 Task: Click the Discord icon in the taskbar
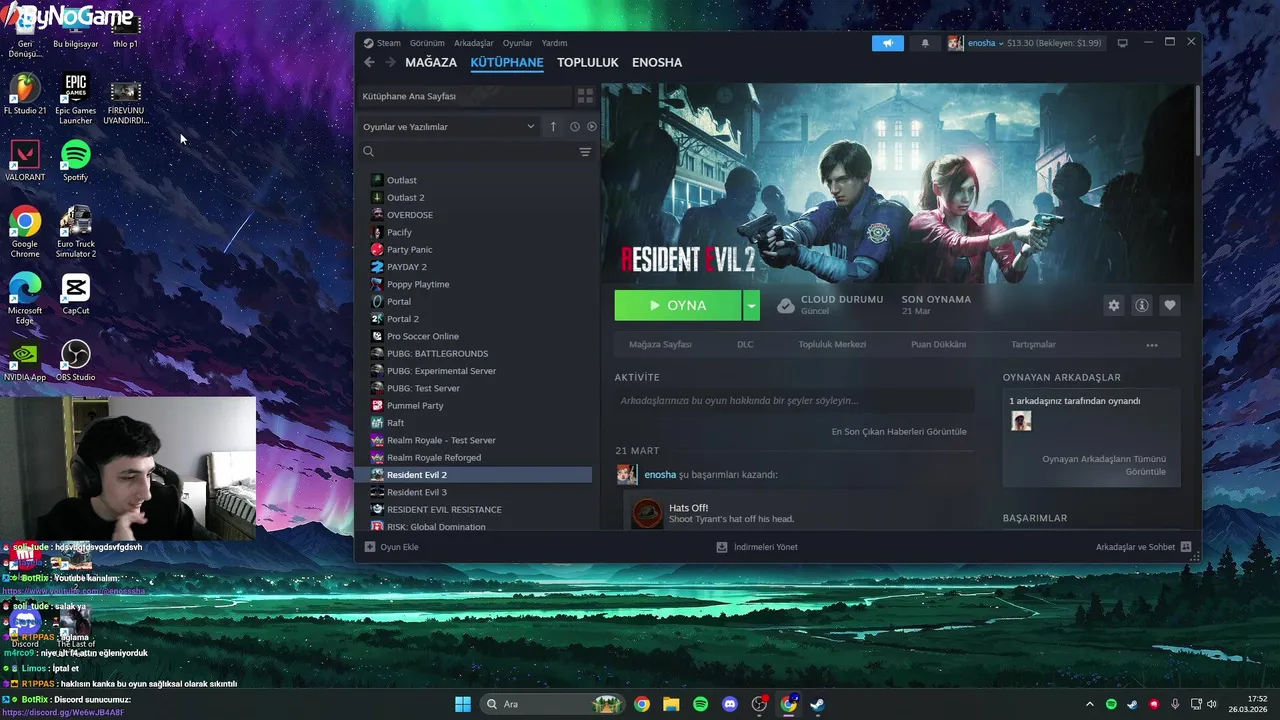[730, 704]
